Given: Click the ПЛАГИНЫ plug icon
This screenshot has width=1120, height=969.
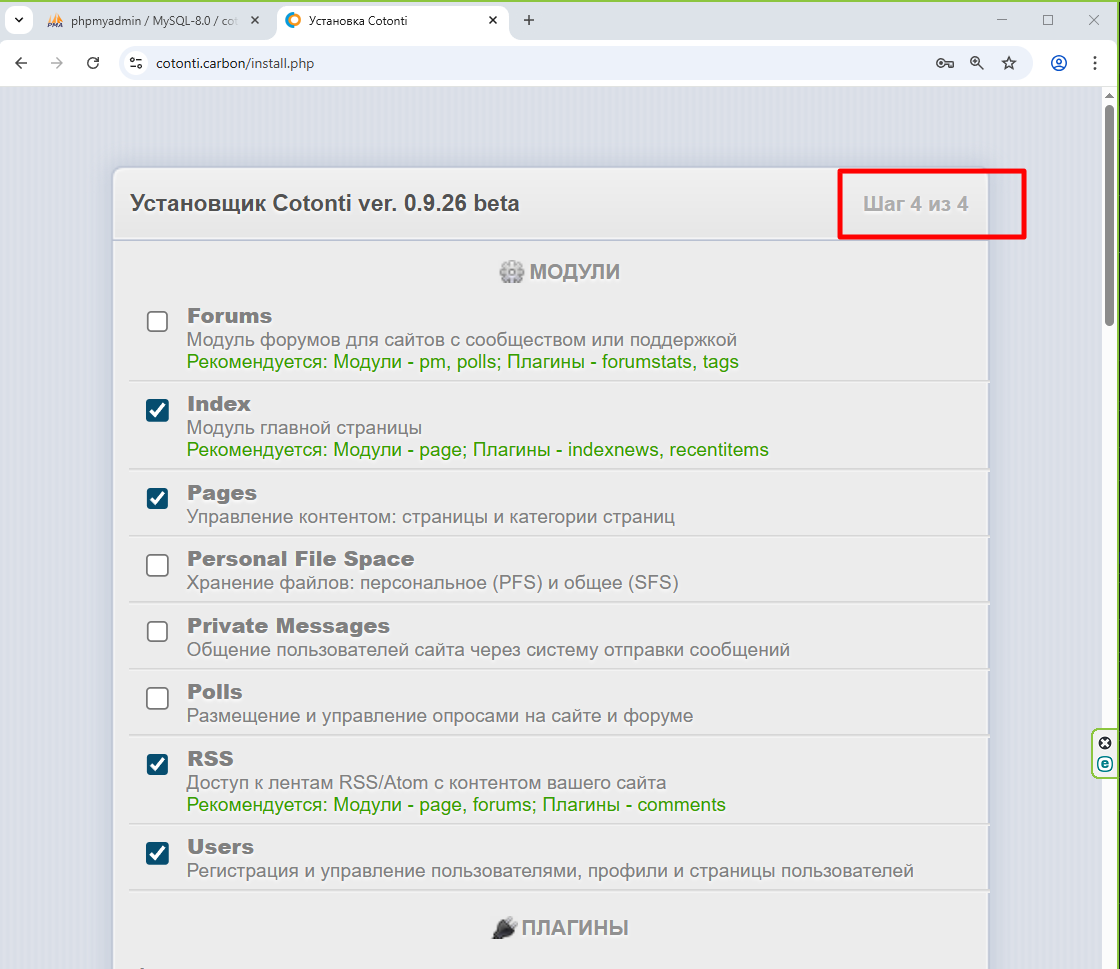Looking at the screenshot, I should coord(504,928).
